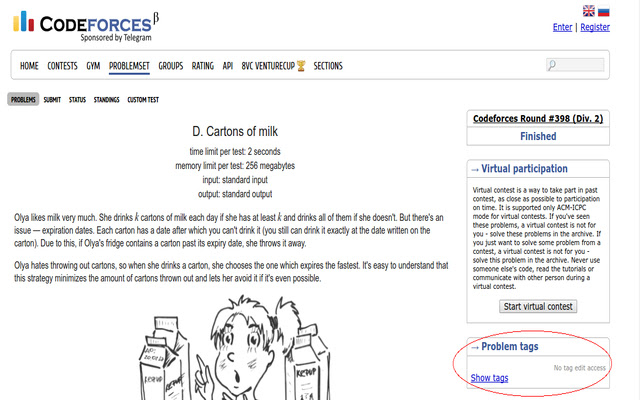
Task: Click the Codeforces logo
Action: tap(86, 27)
